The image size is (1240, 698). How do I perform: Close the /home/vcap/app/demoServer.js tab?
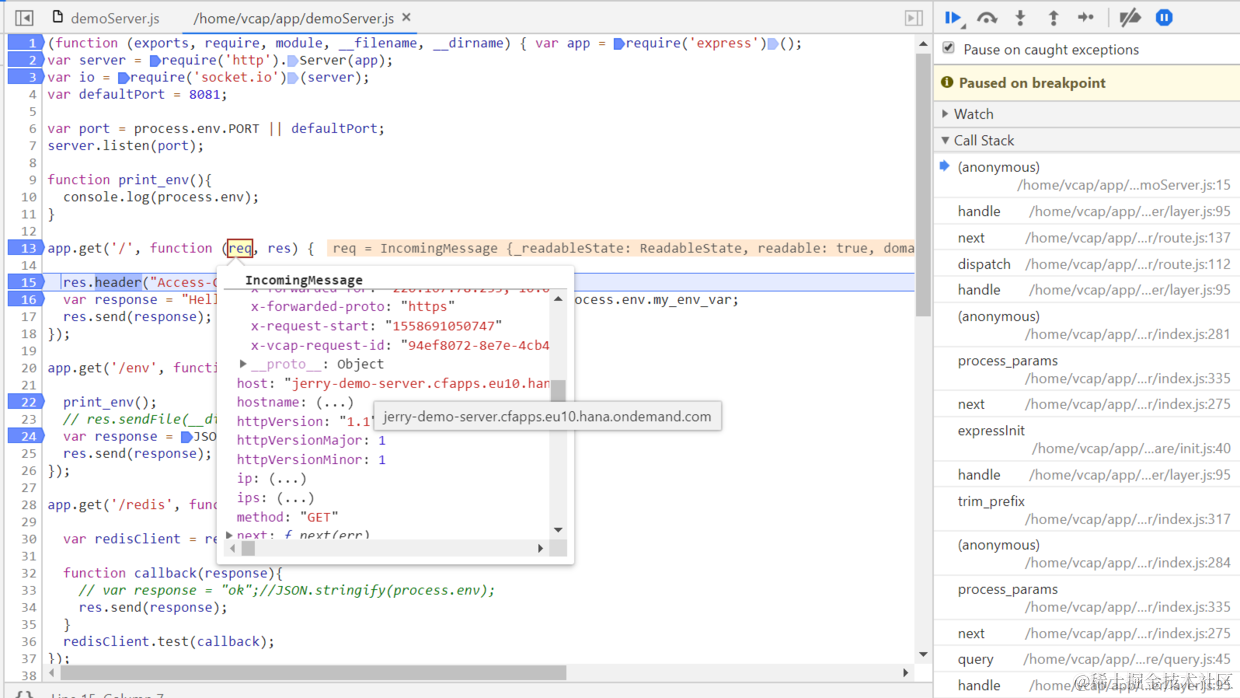point(406,18)
